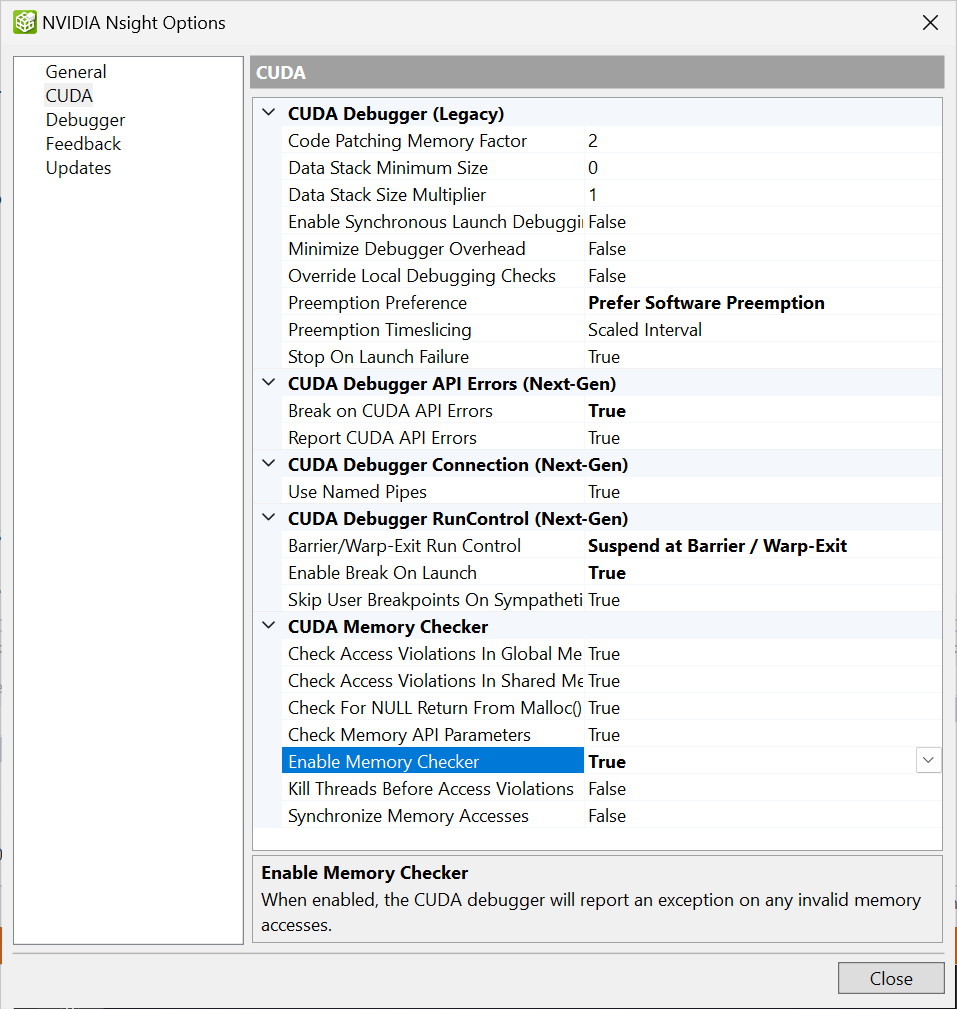Collapse CUDA Debugger API Errors (Next-Gen) section
This screenshot has width=957, height=1009.
pyautogui.click(x=269, y=383)
